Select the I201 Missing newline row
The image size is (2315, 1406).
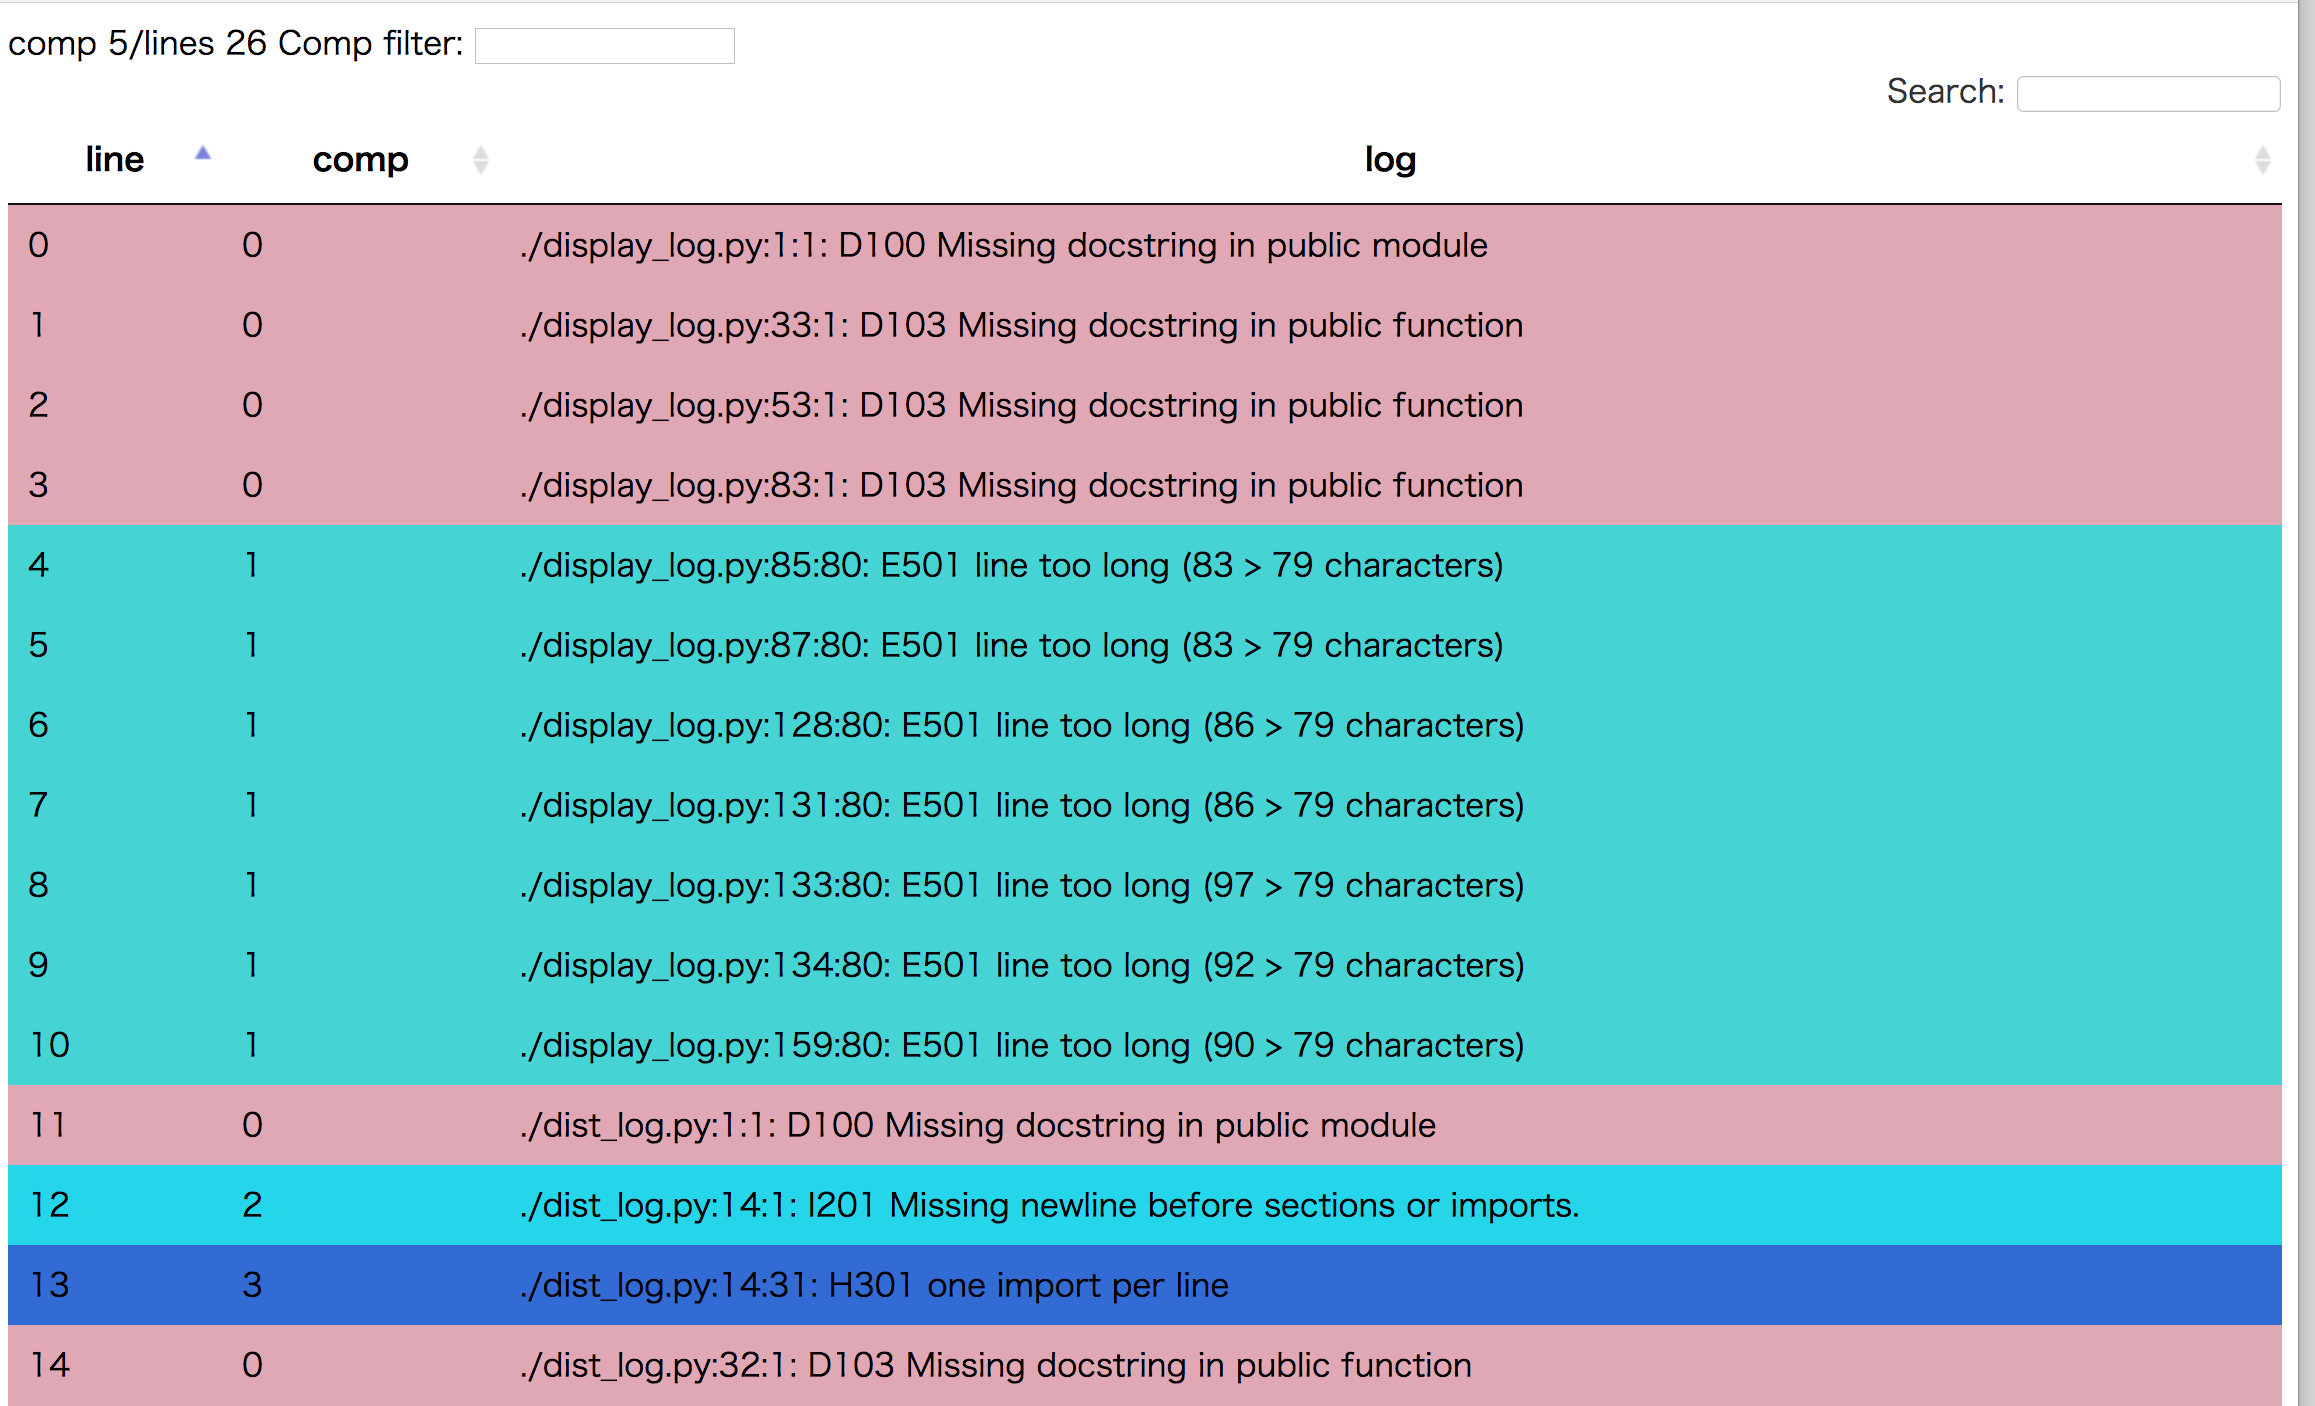pyautogui.click(x=1049, y=1205)
